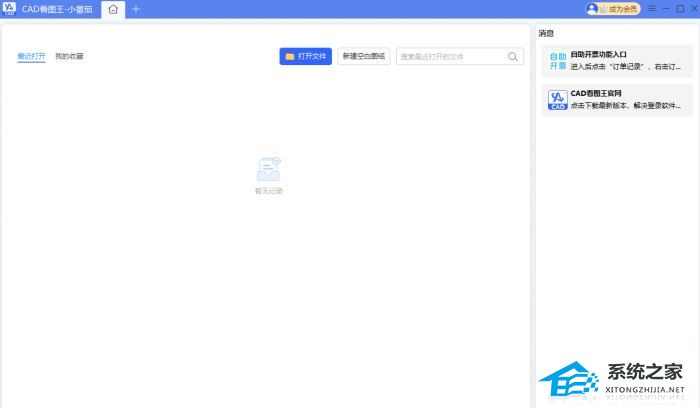Maximize the window
700x408 pixels.
[x=679, y=8]
